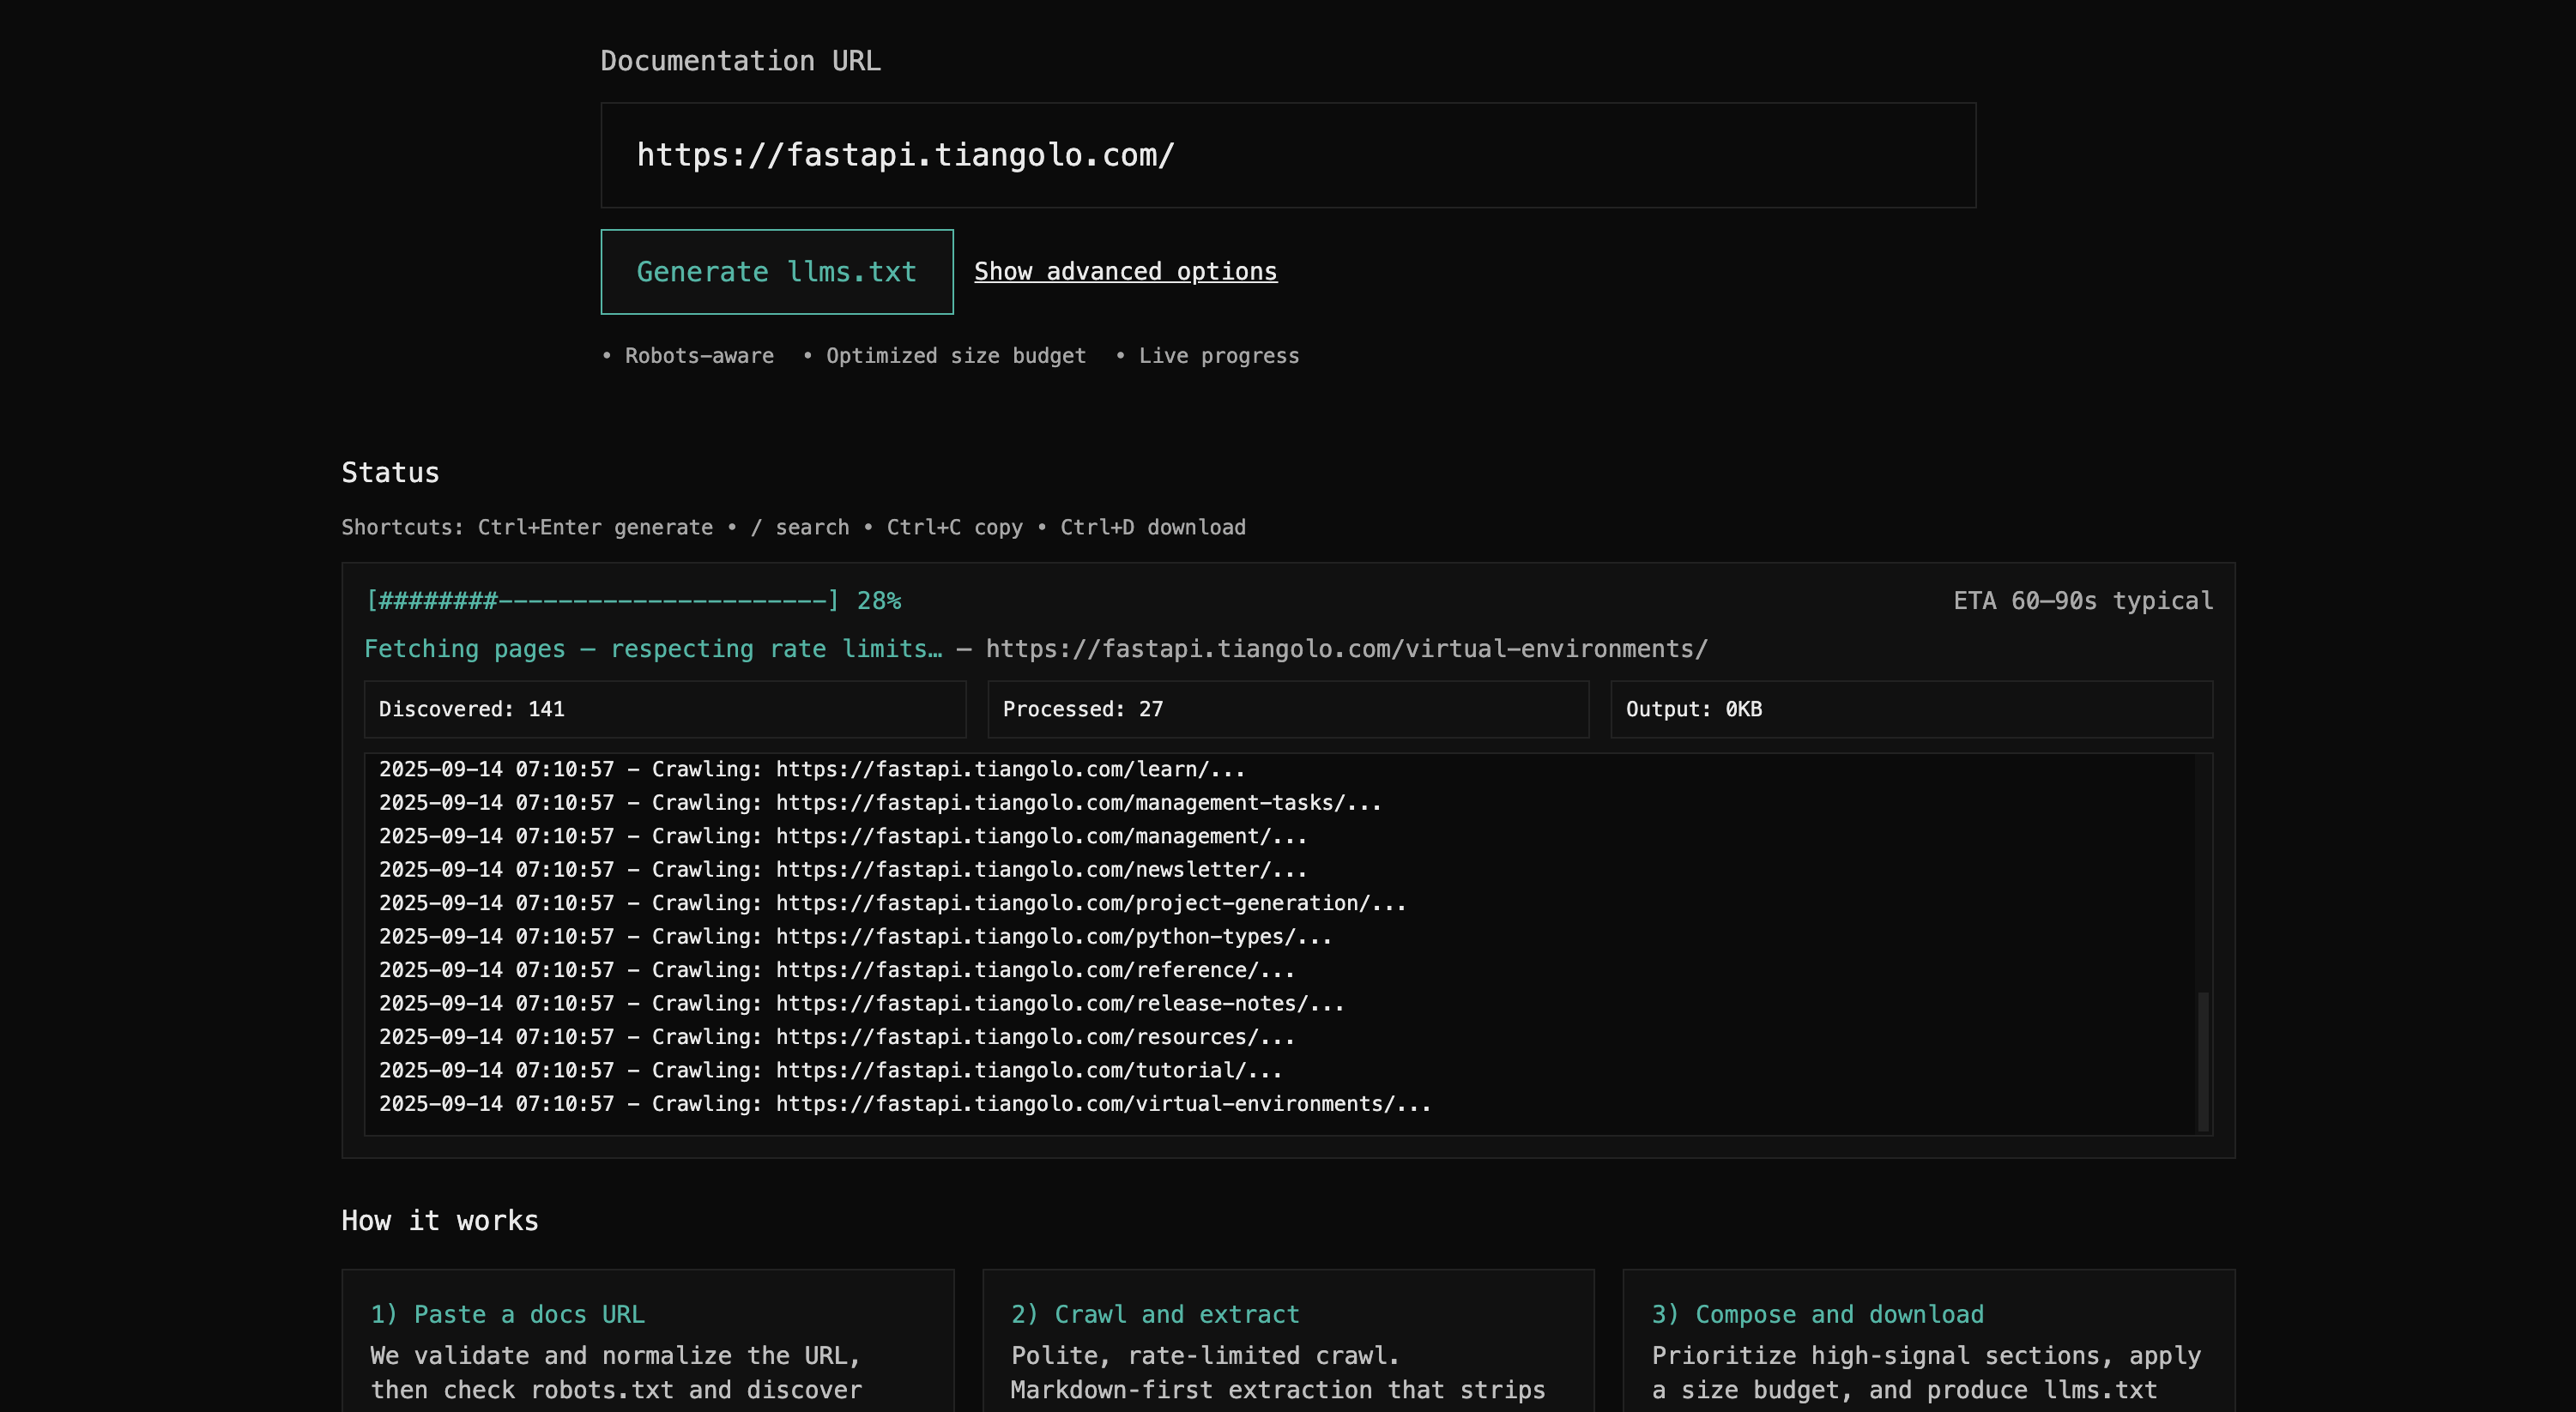Click log line crawling tutorial/
This screenshot has height=1412, width=2576.
pyautogui.click(x=831, y=1070)
